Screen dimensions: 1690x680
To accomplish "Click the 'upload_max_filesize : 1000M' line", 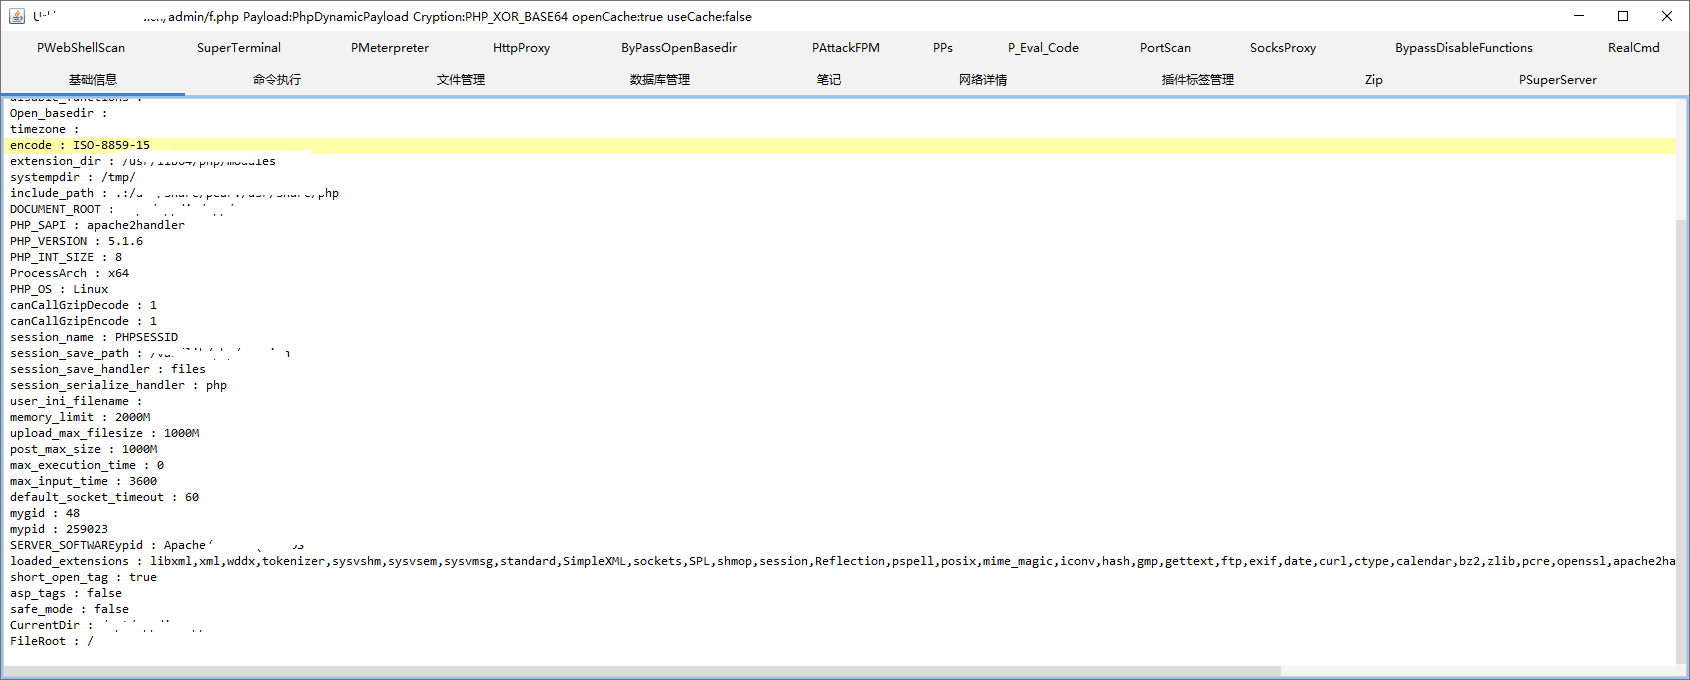I will click(x=104, y=433).
